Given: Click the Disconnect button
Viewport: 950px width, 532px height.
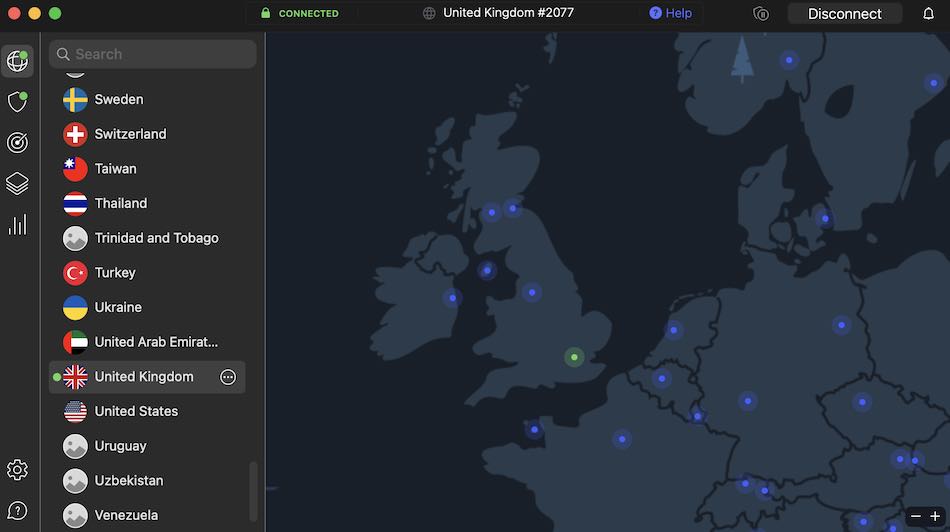Looking at the screenshot, I should pos(845,13).
